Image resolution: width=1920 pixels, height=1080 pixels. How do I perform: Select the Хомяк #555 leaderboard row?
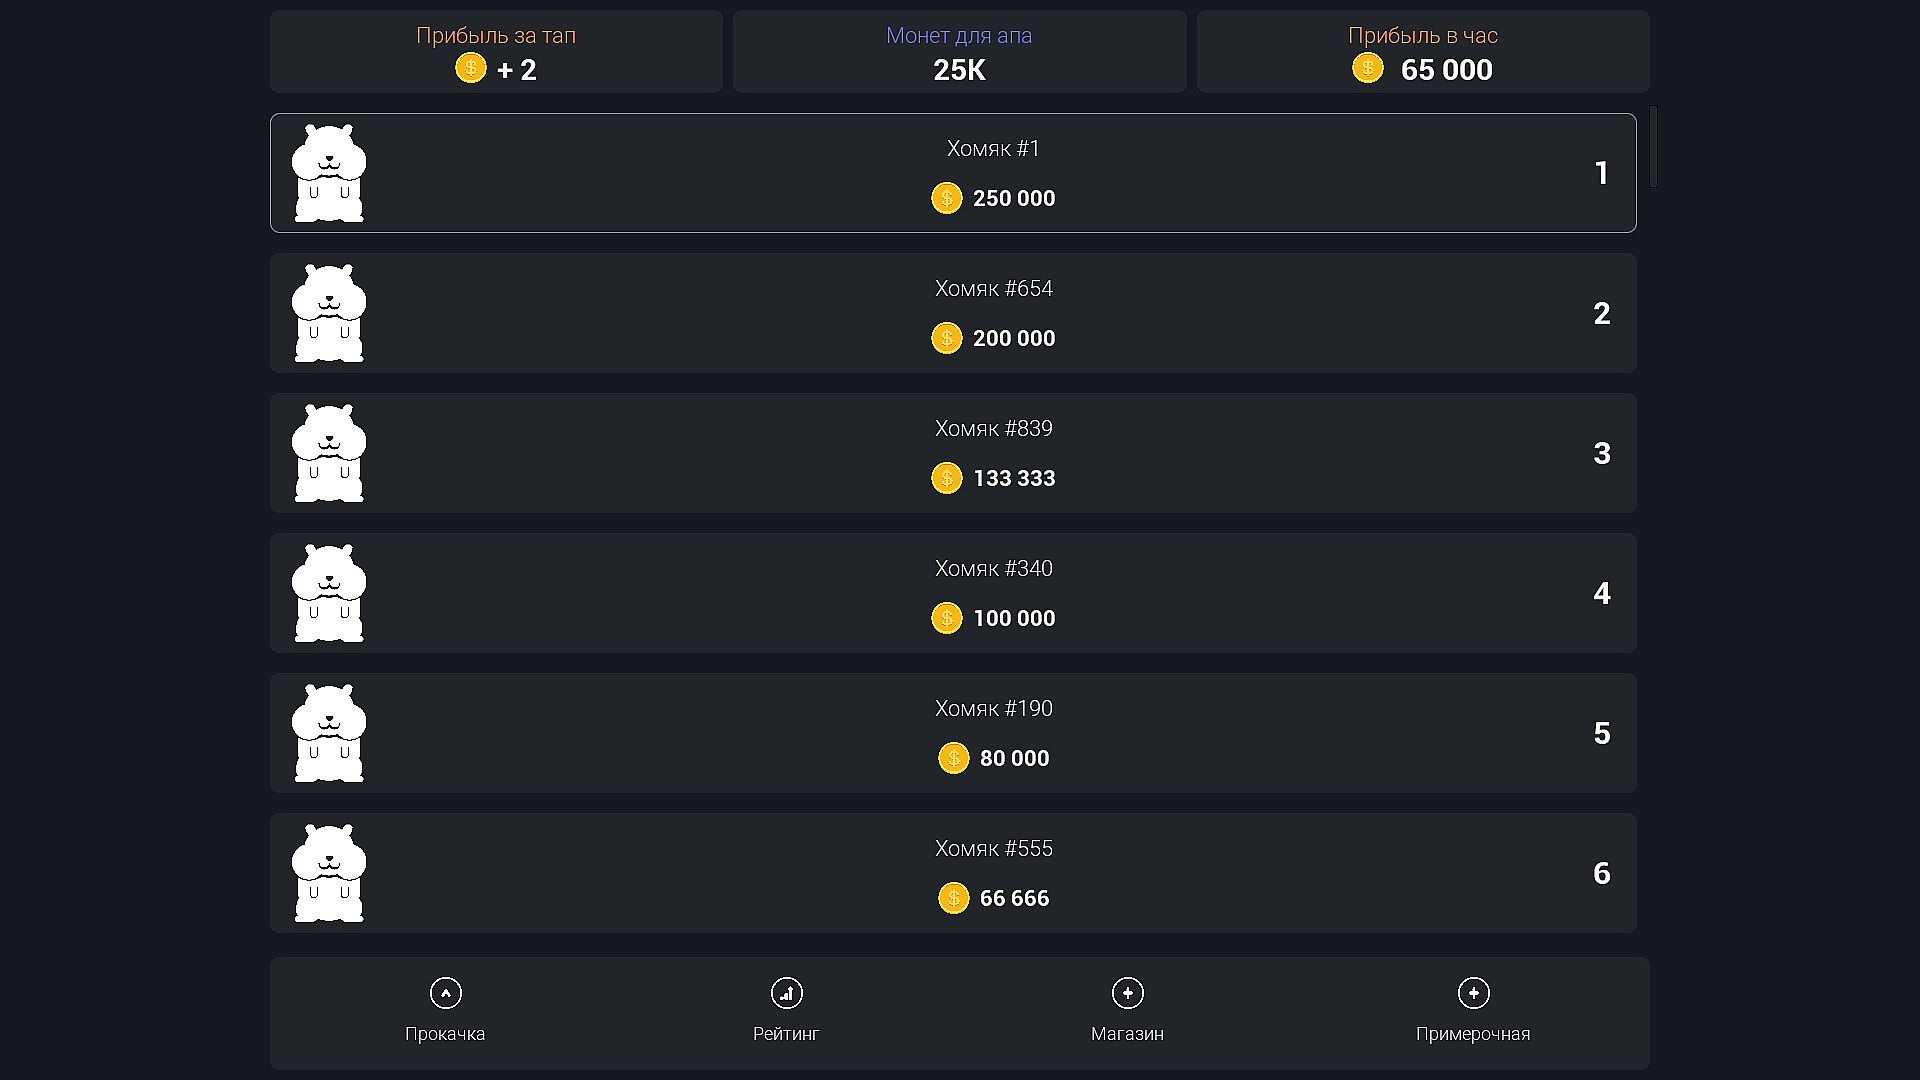(953, 873)
